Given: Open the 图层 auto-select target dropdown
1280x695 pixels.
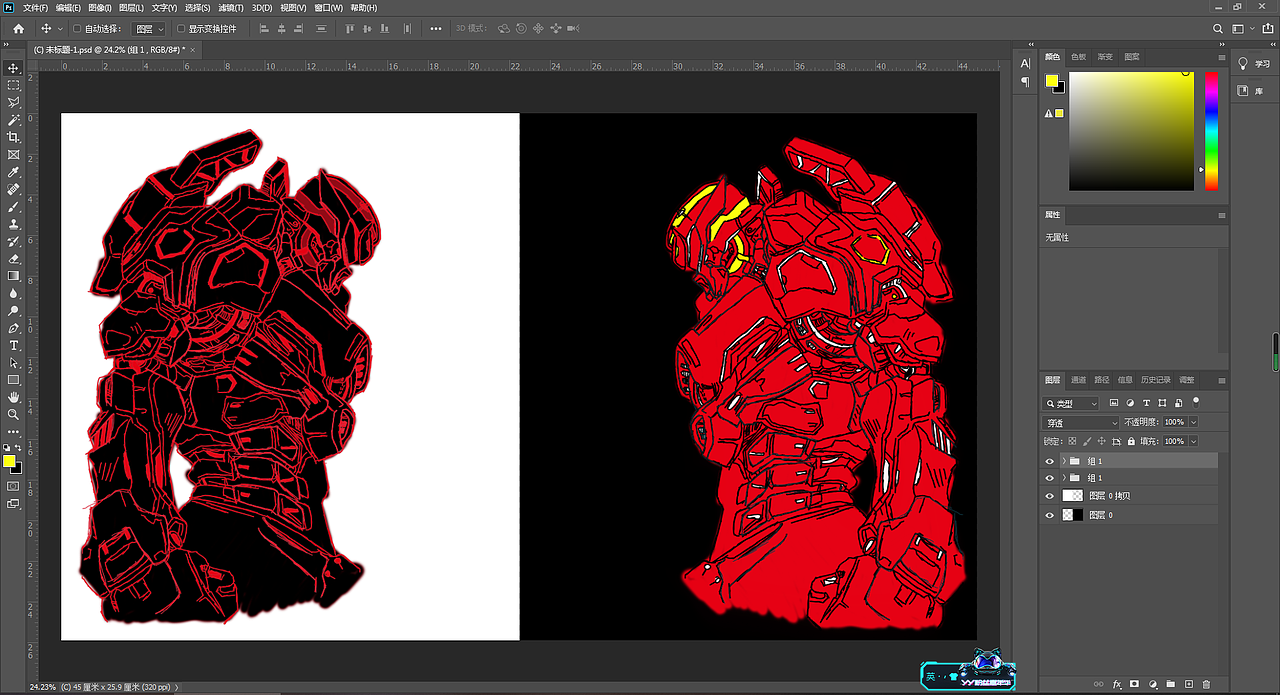Looking at the screenshot, I should [x=150, y=29].
